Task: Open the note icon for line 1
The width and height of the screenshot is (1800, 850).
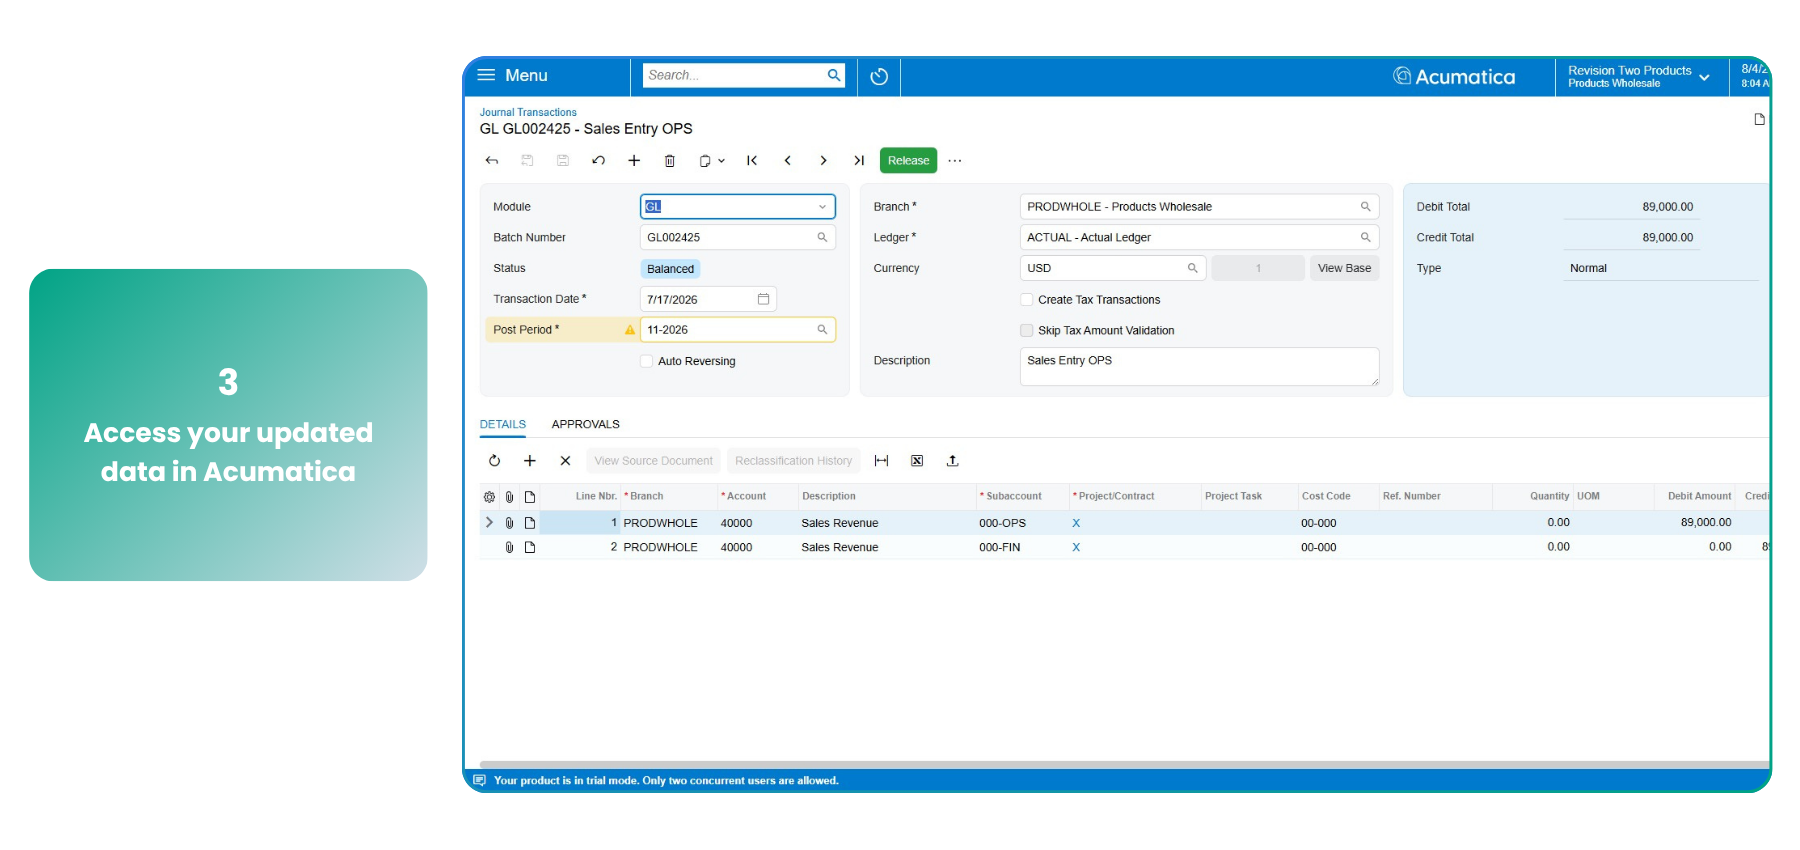Action: click(530, 523)
